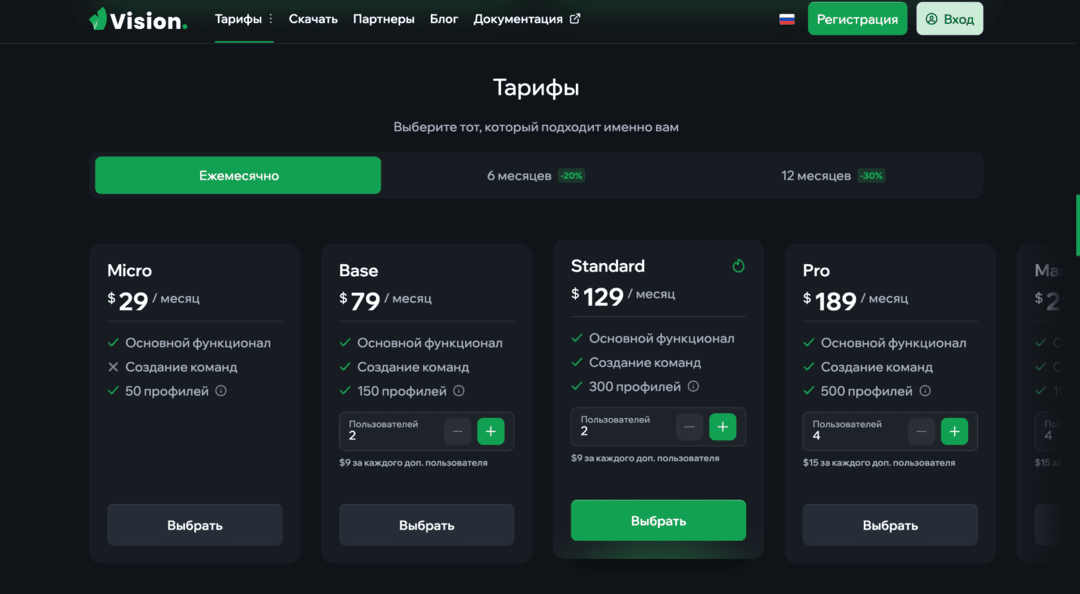Click the Вход login button
Screen dimensions: 1080x594
949,19
